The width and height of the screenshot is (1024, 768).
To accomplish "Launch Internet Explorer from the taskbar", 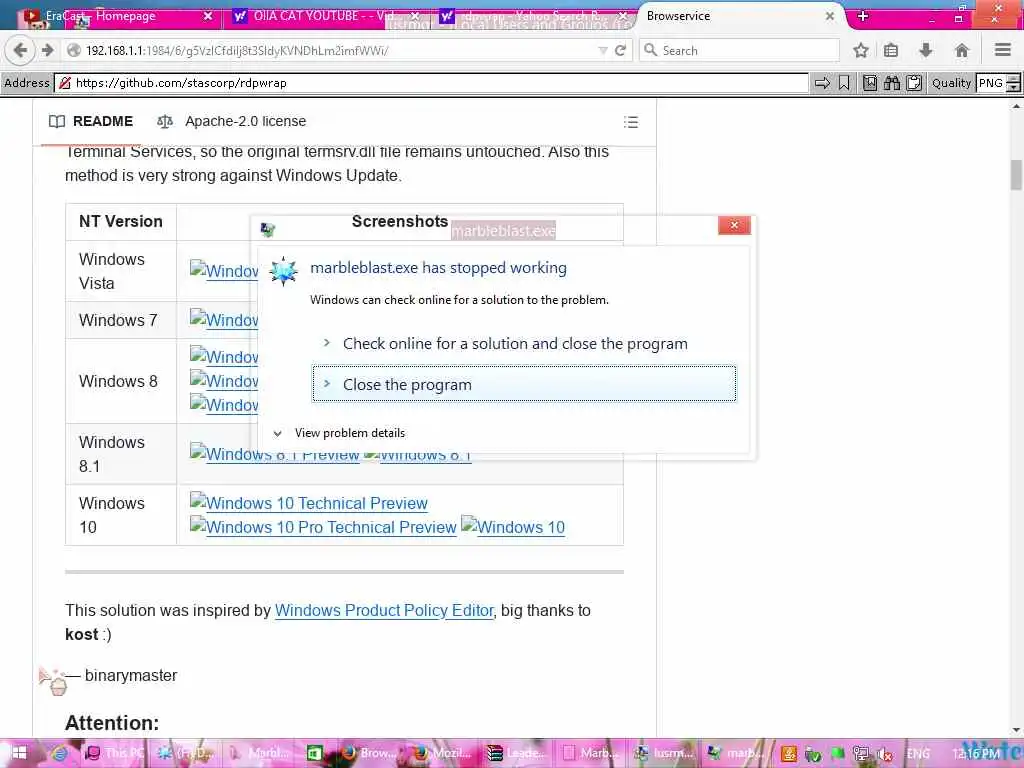I will pyautogui.click(x=59, y=754).
